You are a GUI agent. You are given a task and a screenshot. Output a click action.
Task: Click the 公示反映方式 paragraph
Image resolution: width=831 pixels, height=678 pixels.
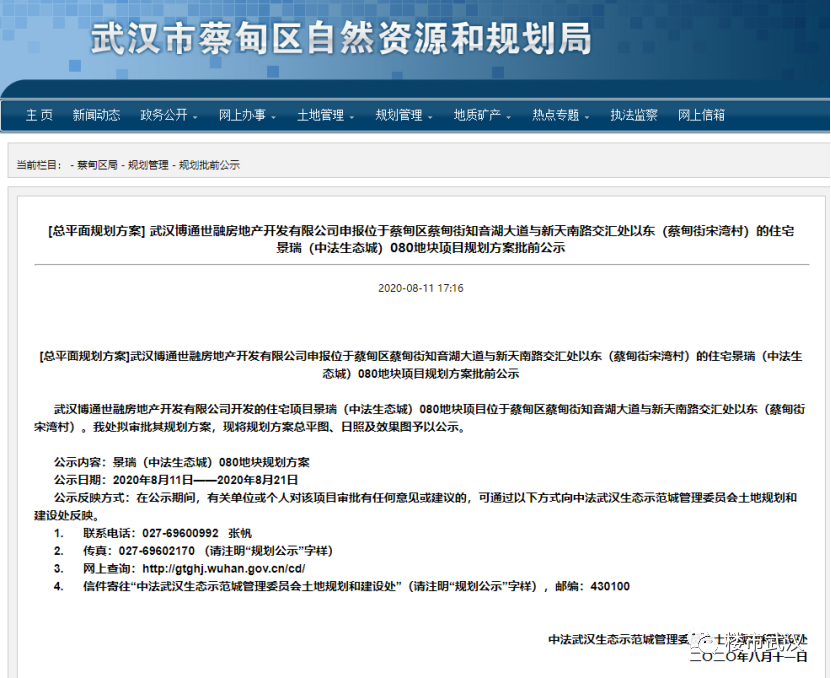point(416,506)
